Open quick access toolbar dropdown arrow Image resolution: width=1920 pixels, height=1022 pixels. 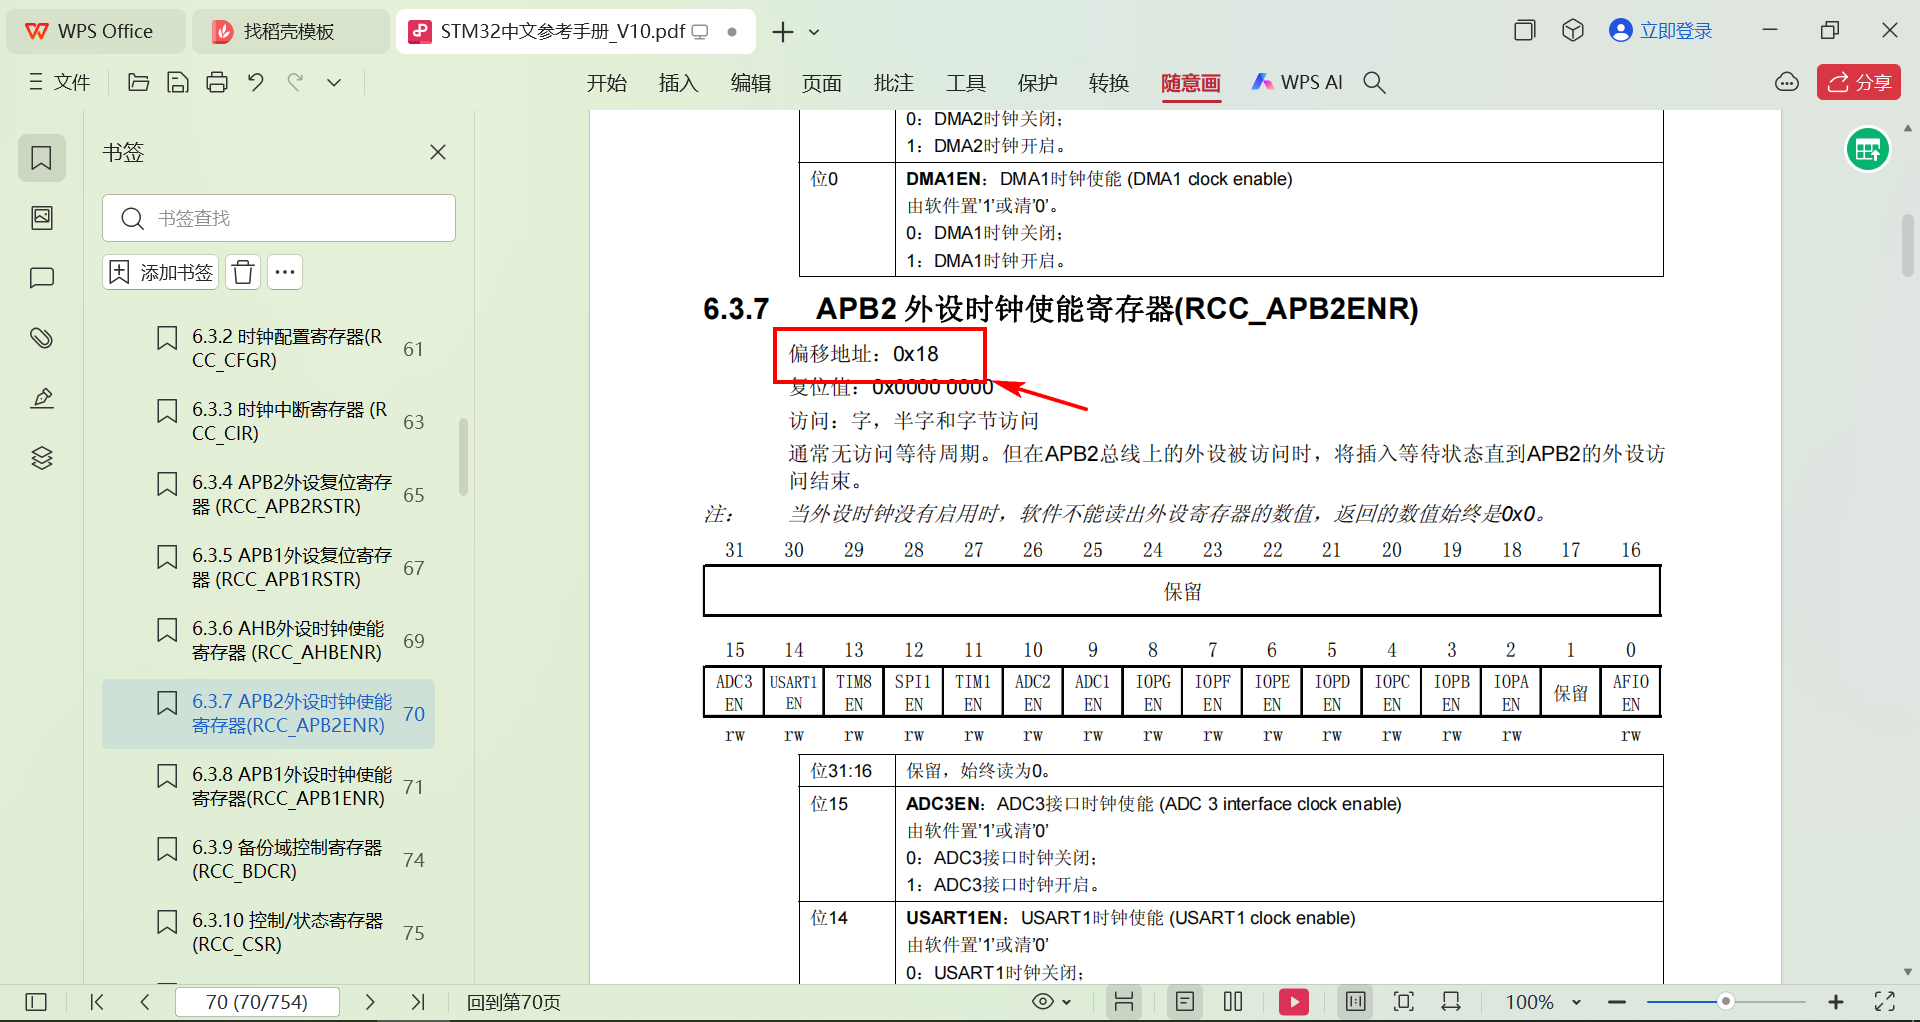(334, 83)
